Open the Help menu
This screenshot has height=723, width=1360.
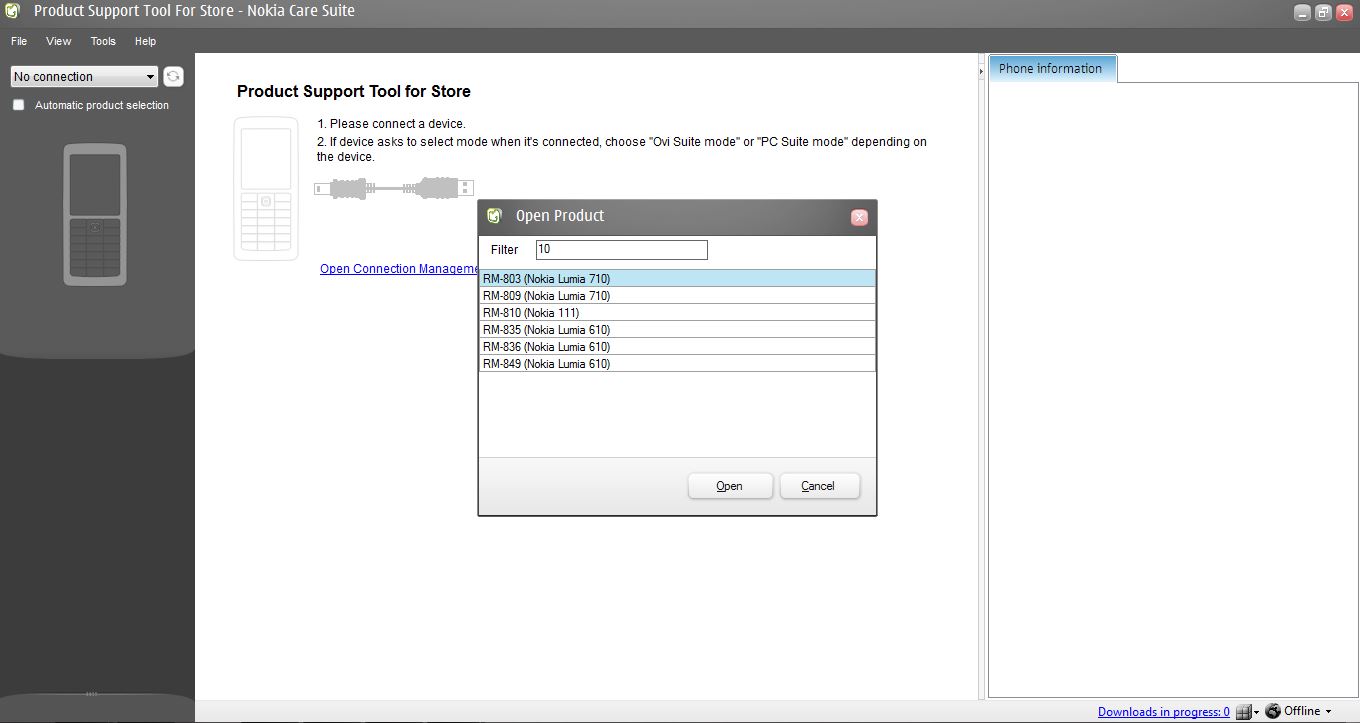tap(145, 41)
